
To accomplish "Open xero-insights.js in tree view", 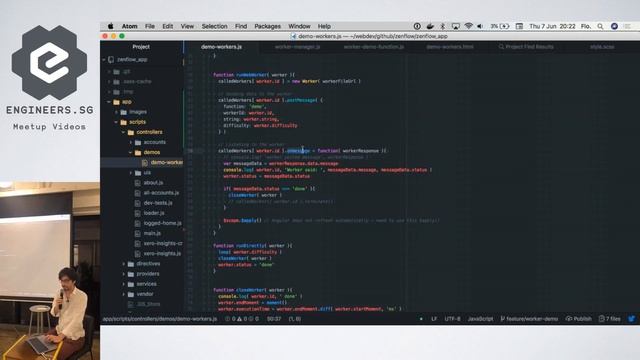I will coord(162,253).
